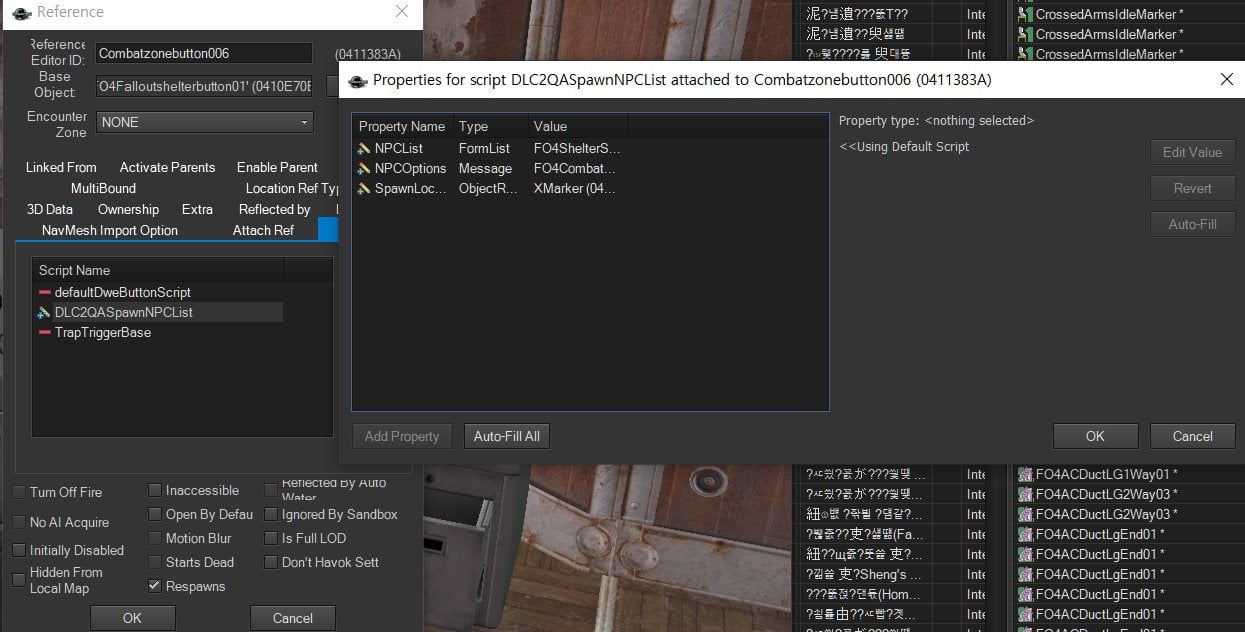
Task: Sort by the Type column header
Action: [490, 126]
